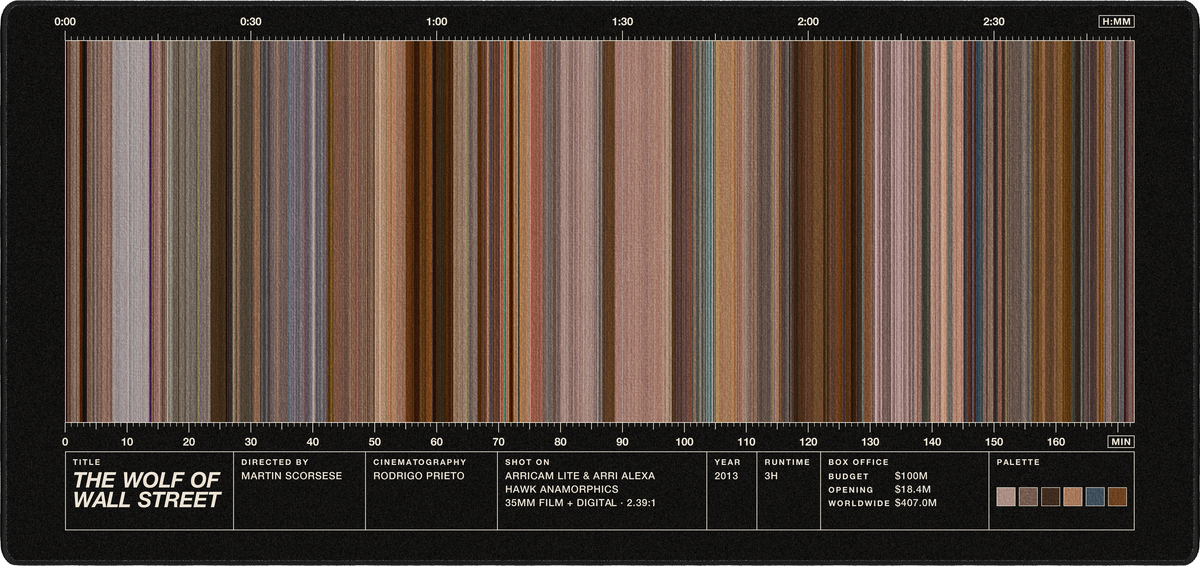This screenshot has width=1200, height=566.
Task: Click the 2013 year value
Action: (x=727, y=476)
